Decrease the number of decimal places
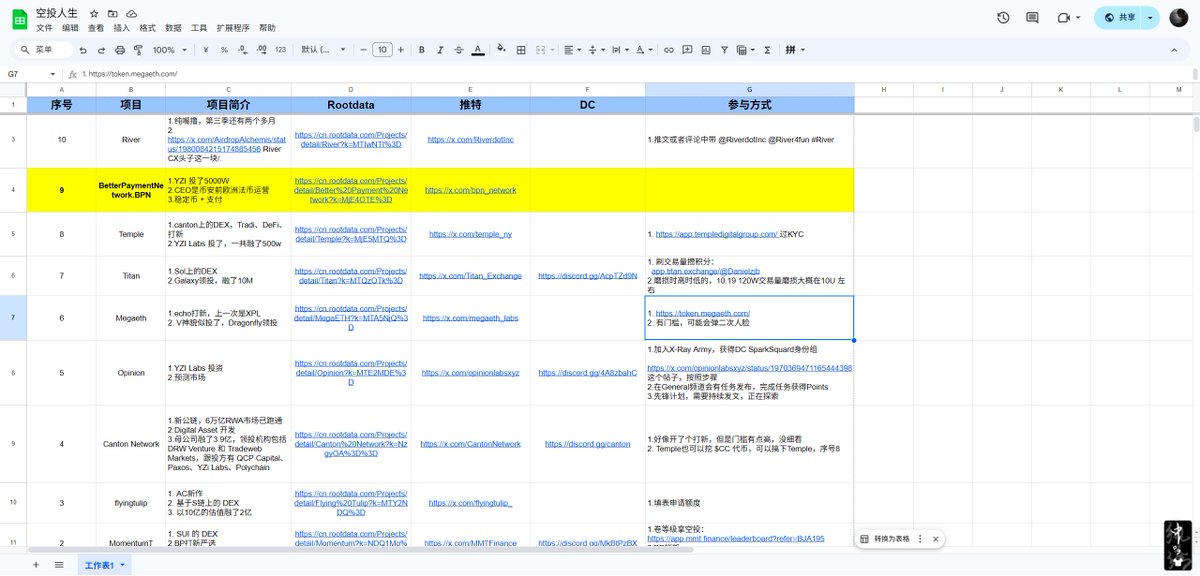The image size is (1200, 576). (x=242, y=49)
